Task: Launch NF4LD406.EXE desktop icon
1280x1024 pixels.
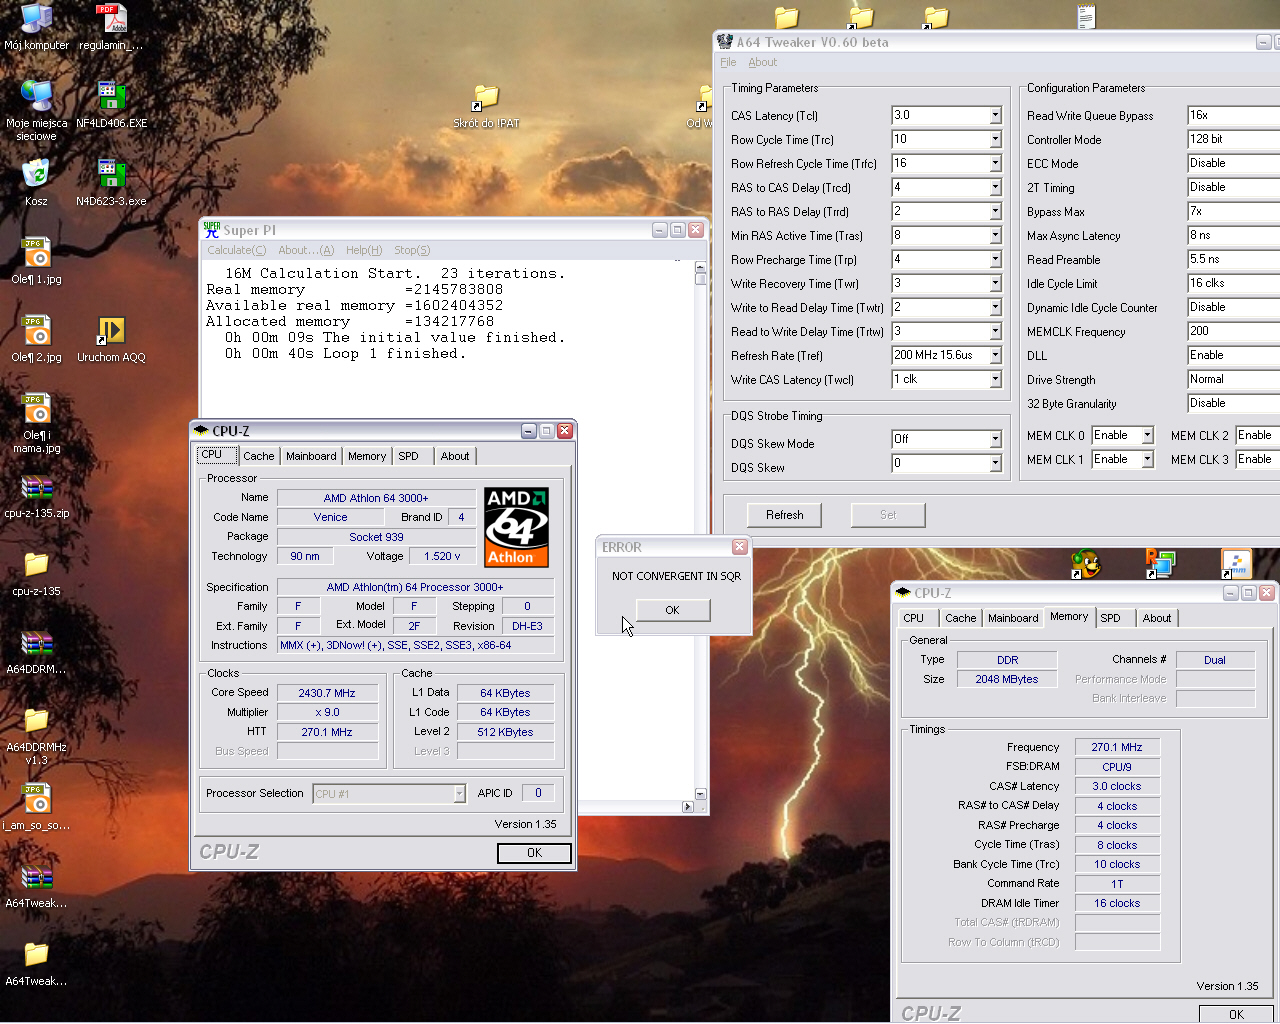Action: (111, 96)
